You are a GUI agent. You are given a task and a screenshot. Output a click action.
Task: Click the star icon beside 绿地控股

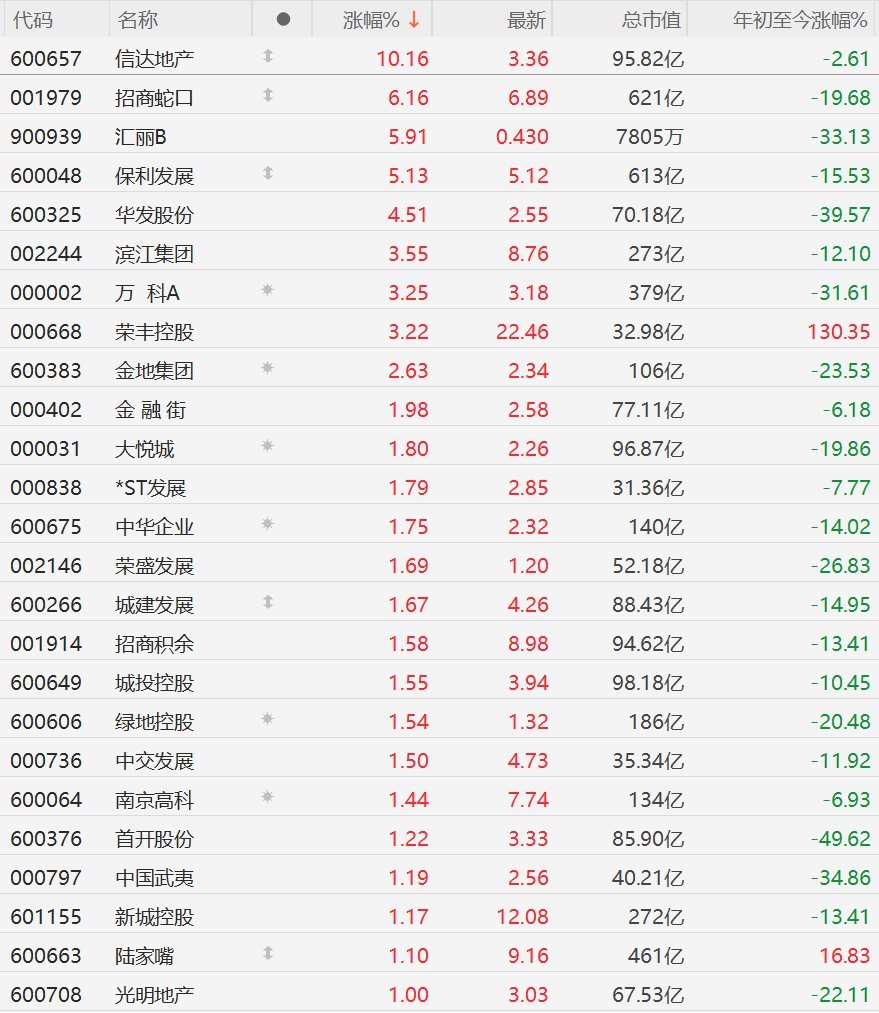click(267, 719)
